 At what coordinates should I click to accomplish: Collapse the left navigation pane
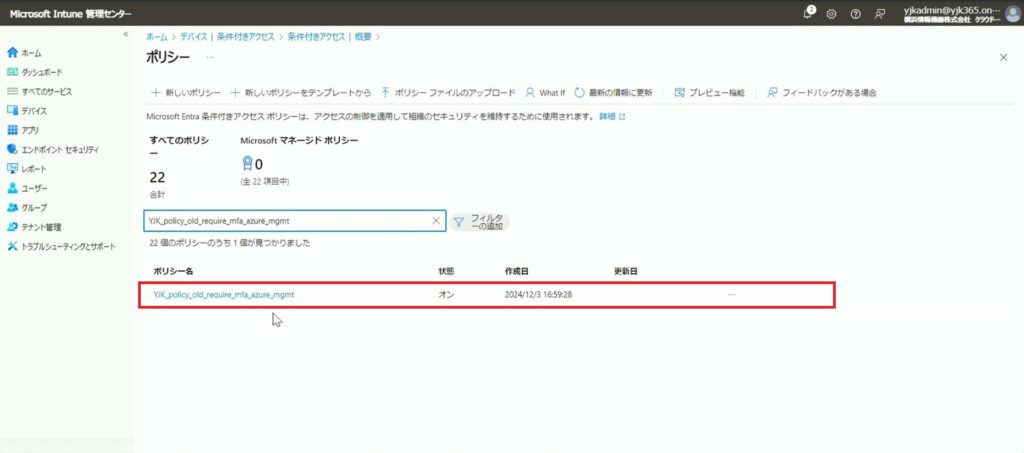pyautogui.click(x=126, y=34)
